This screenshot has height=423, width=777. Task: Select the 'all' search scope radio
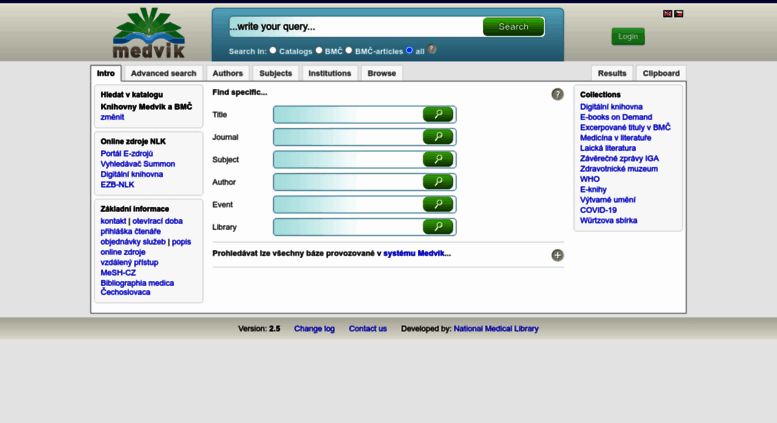[409, 51]
